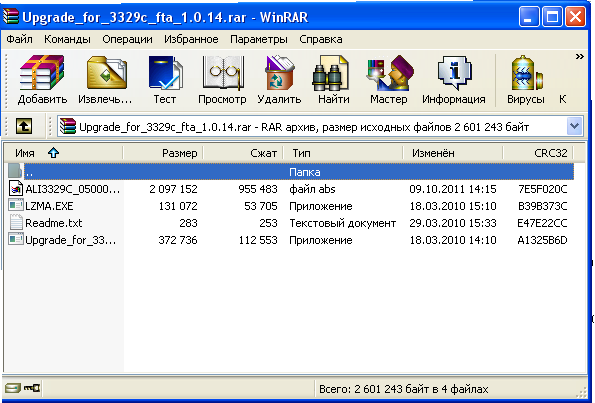Click the Найти (Find) binoculars icon
This screenshot has width=595, height=403.
pyautogui.click(x=331, y=73)
